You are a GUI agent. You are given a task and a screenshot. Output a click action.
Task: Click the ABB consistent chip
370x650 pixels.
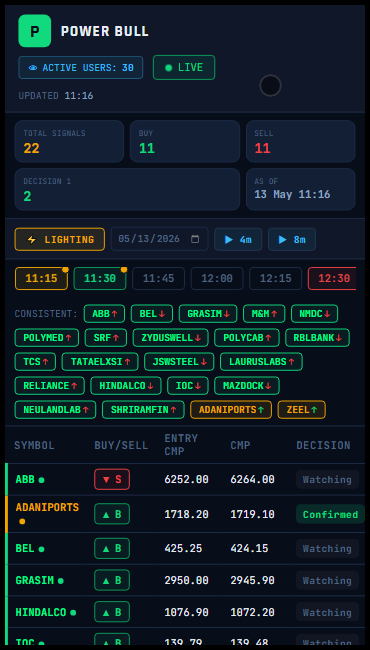click(104, 314)
